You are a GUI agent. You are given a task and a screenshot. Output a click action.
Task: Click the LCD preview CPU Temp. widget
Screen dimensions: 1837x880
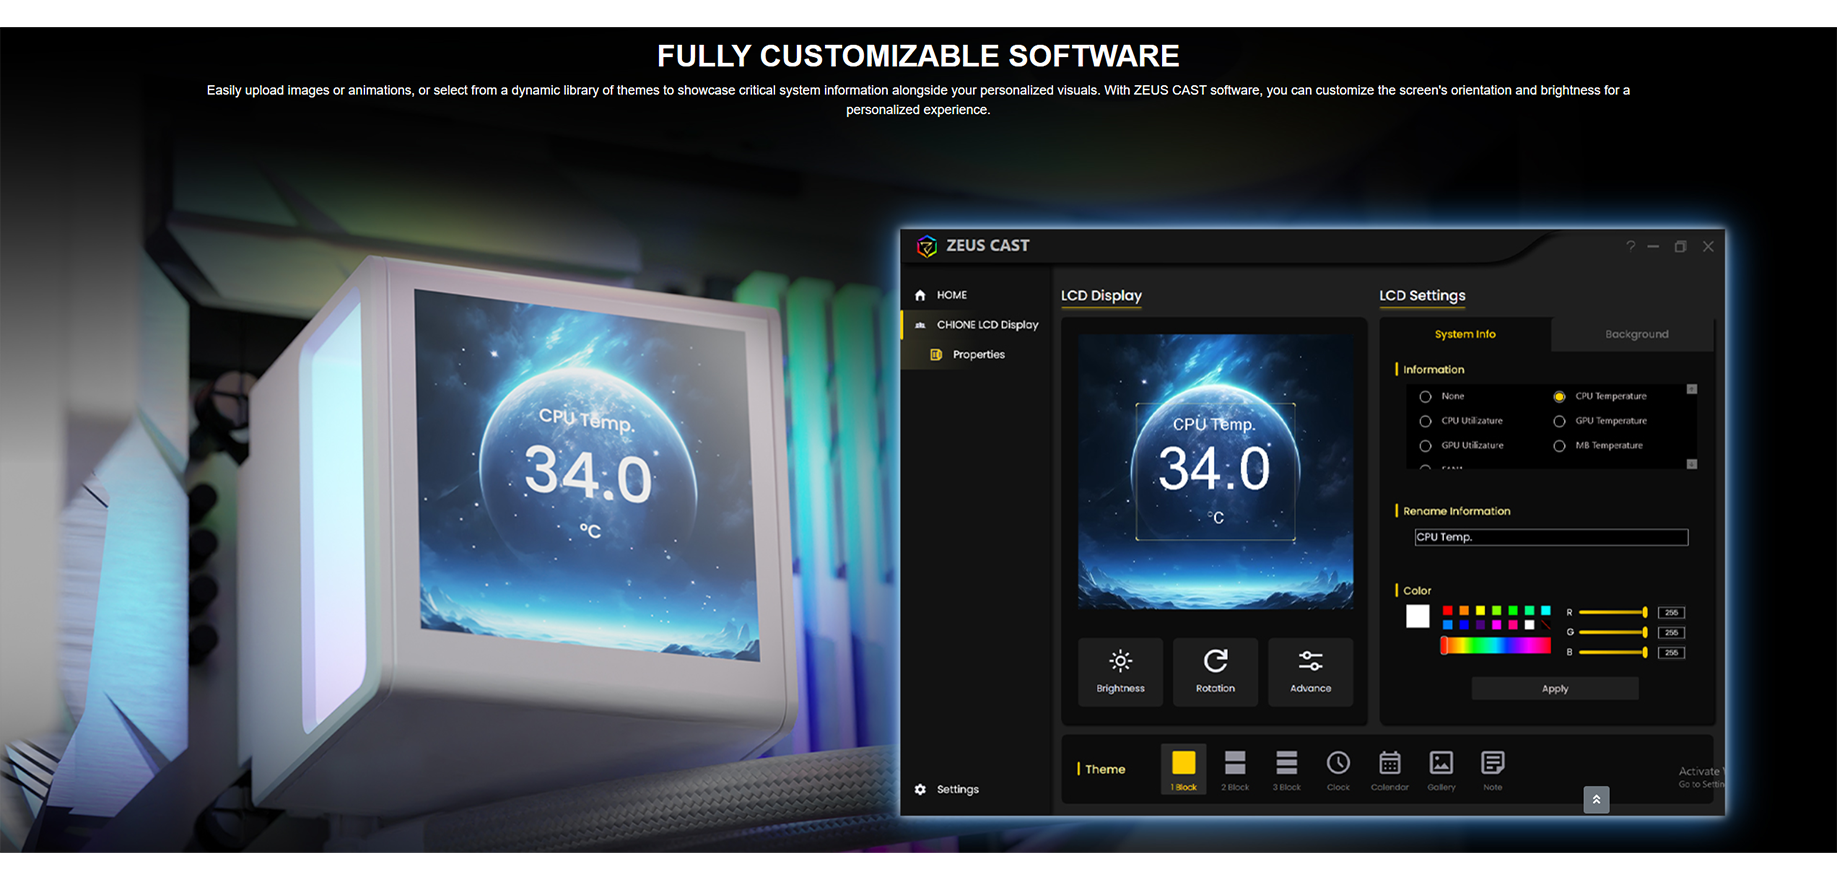click(1215, 471)
